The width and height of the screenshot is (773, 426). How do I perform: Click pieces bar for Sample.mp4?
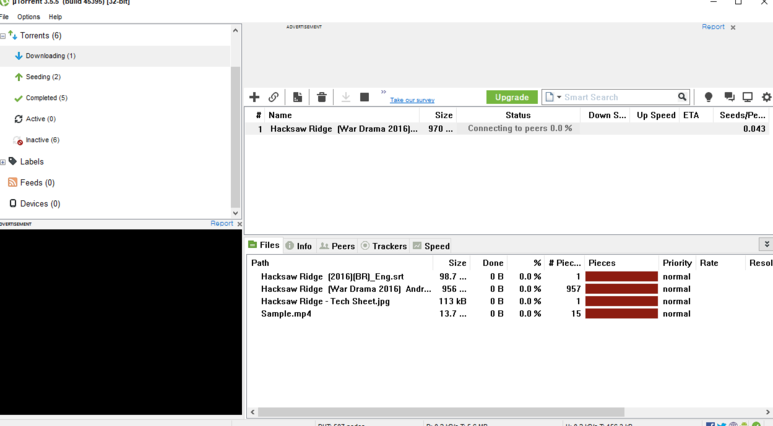click(621, 314)
